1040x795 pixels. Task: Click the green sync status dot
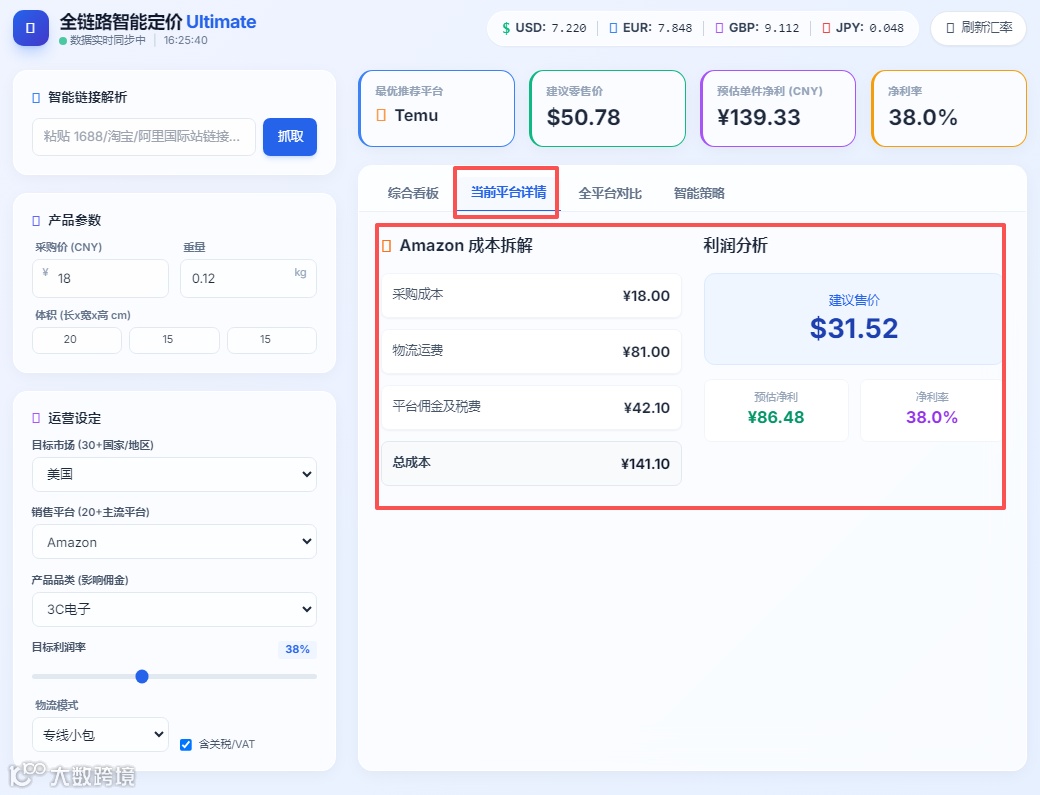(63, 41)
